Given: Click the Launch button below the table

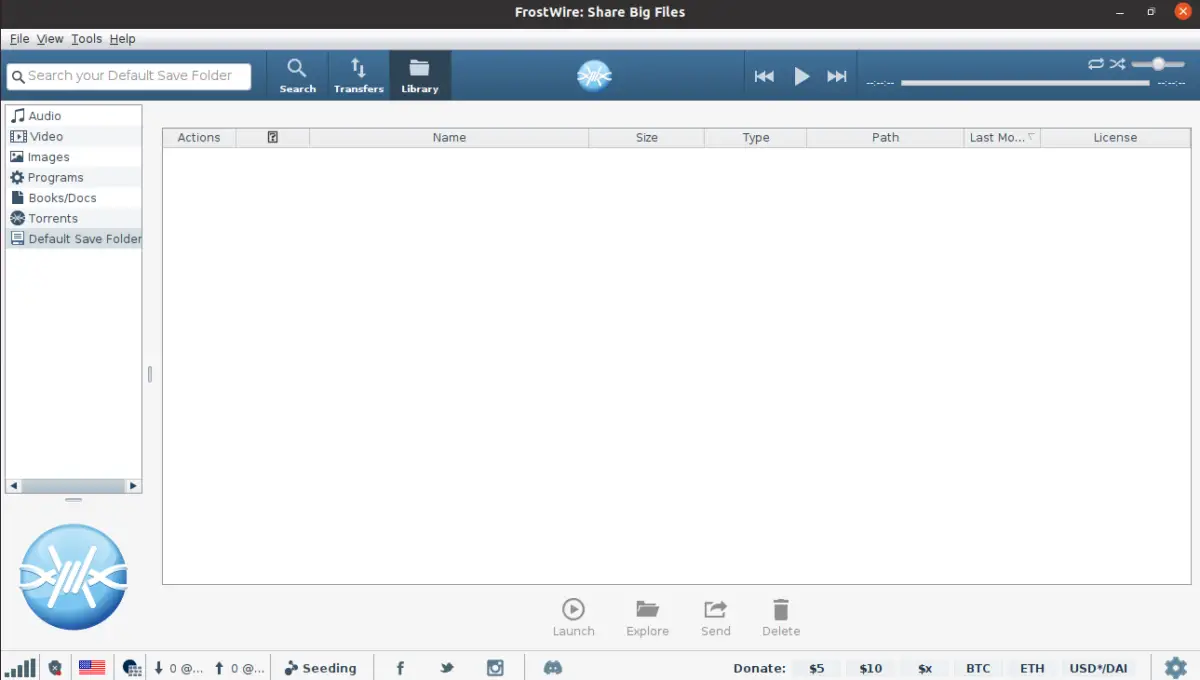Looking at the screenshot, I should (x=573, y=617).
